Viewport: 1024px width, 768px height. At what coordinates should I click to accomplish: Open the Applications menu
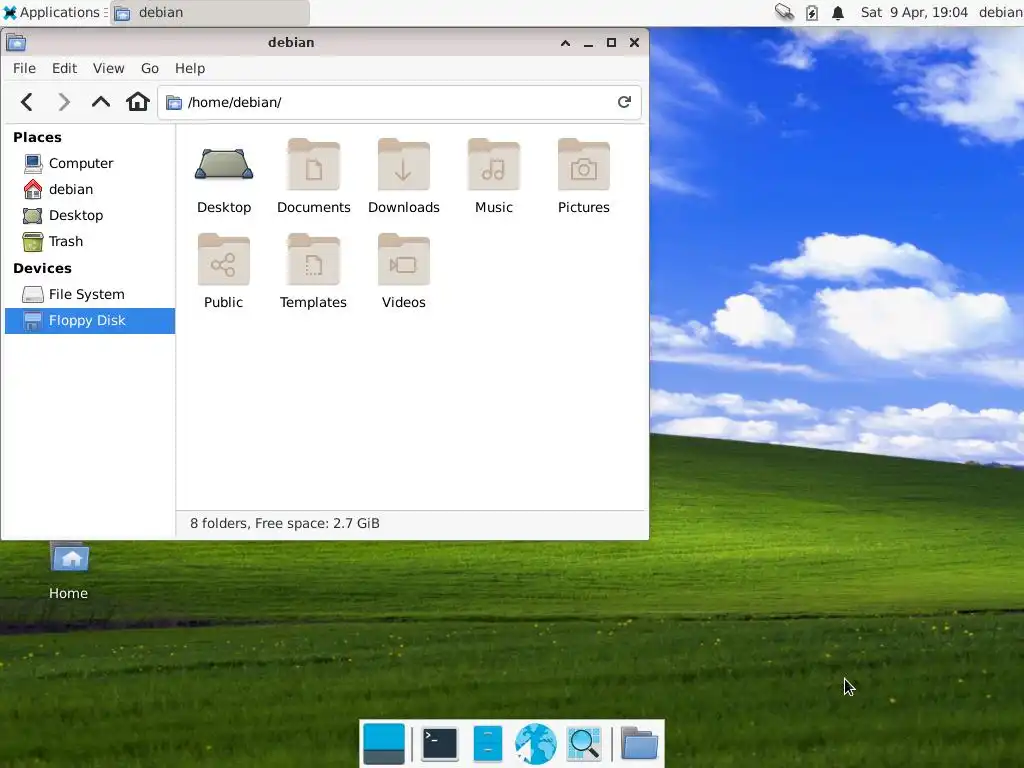(x=52, y=12)
